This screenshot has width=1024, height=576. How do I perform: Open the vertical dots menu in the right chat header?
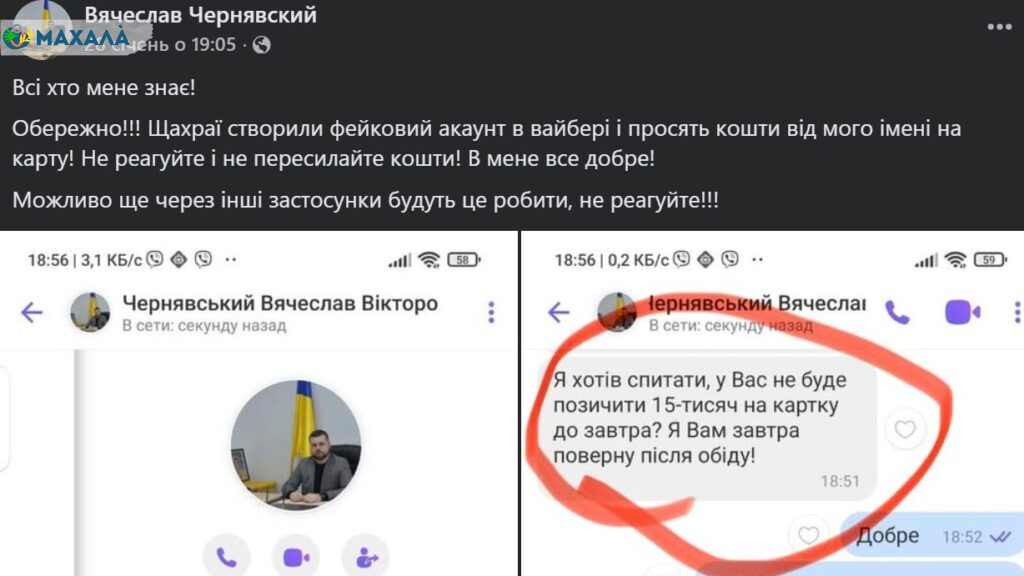1017,312
